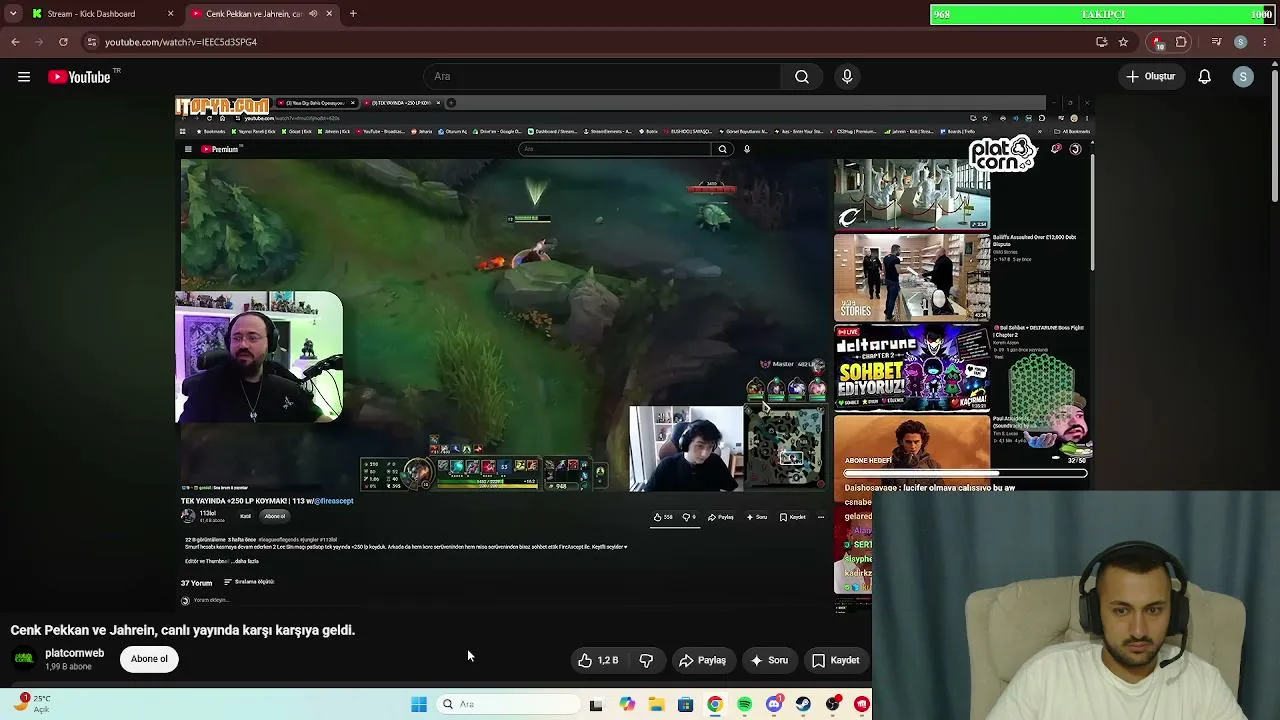Bookmark this page with the star icon

coord(1123,42)
